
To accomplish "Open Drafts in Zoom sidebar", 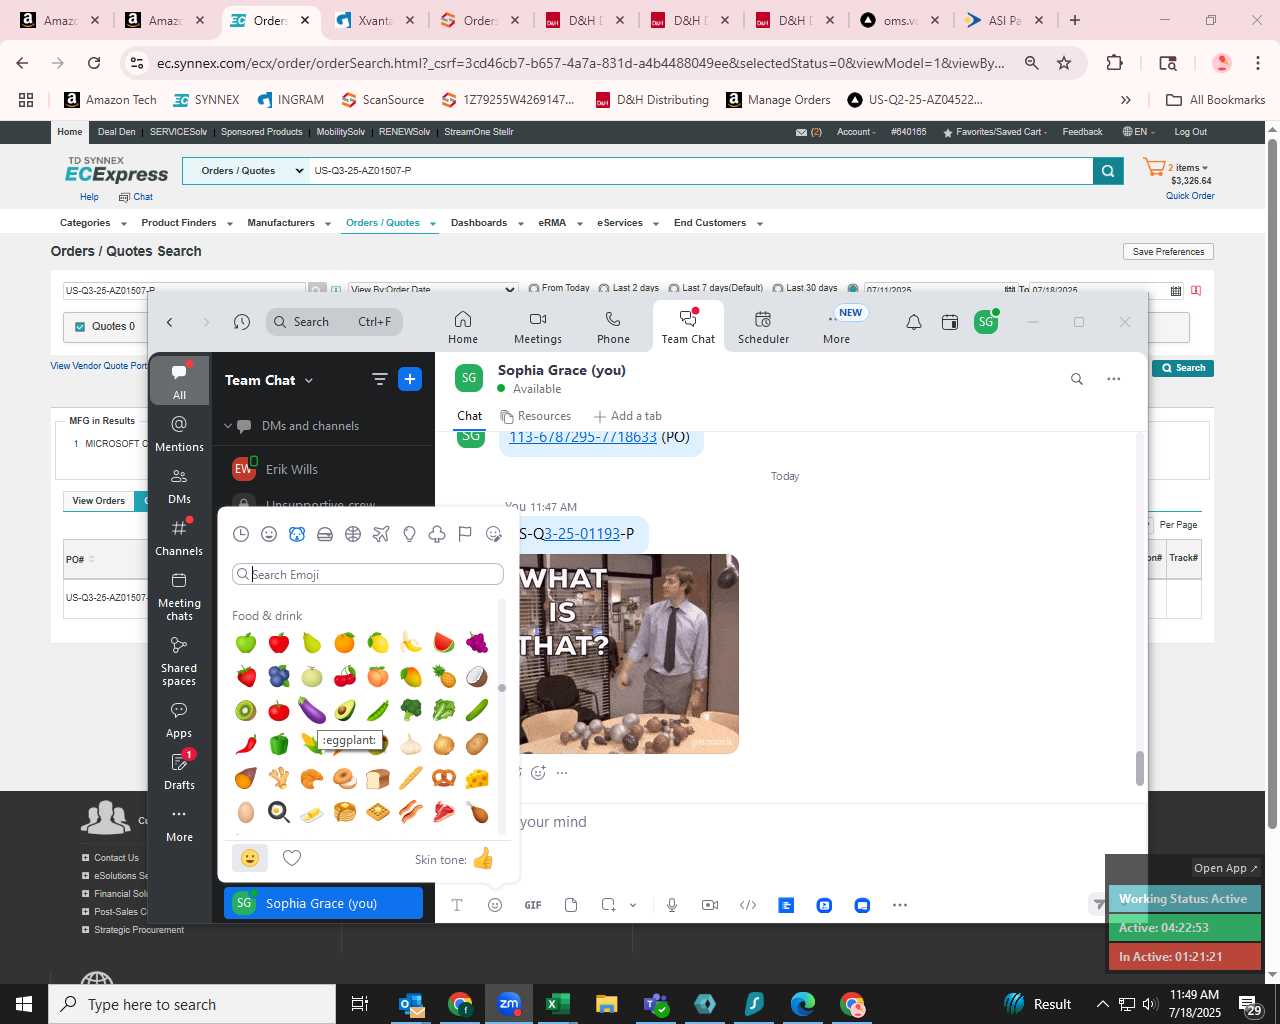I will [179, 770].
